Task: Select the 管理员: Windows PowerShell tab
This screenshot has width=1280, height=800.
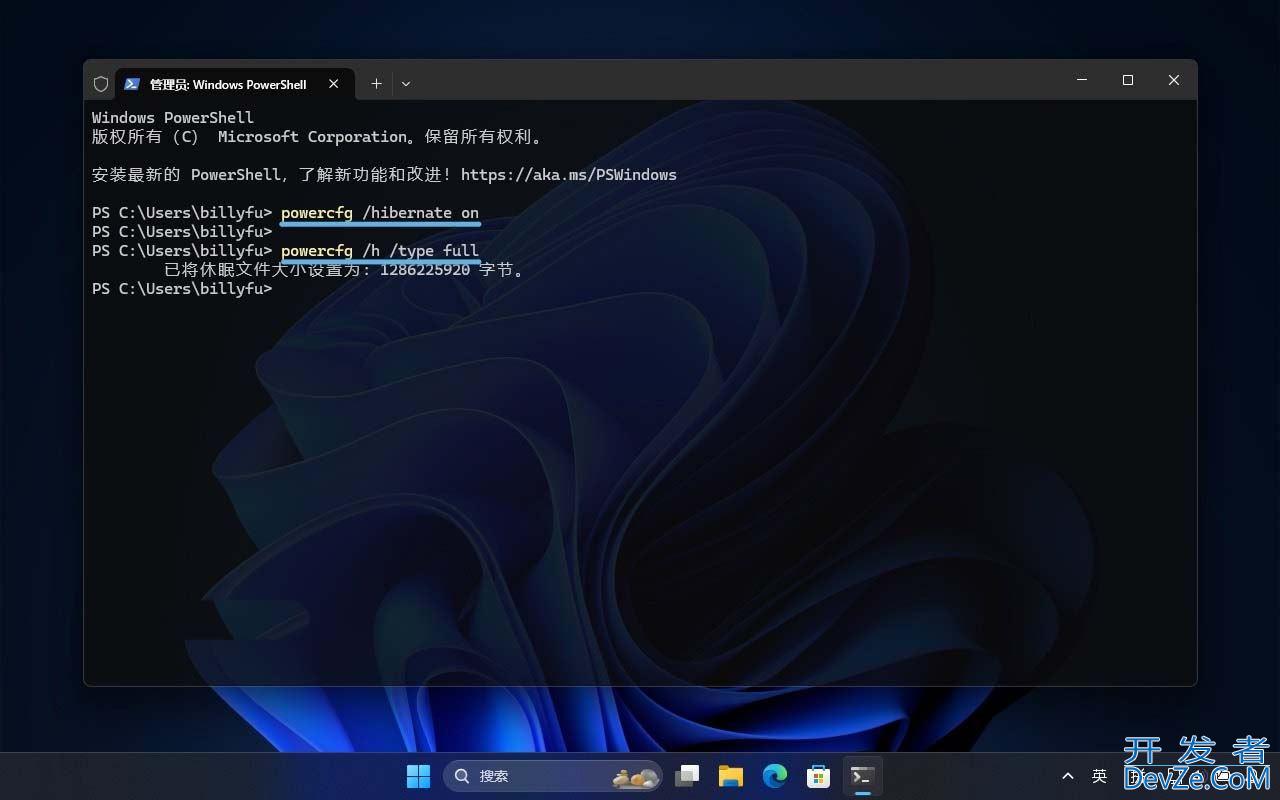Action: pyautogui.click(x=234, y=84)
